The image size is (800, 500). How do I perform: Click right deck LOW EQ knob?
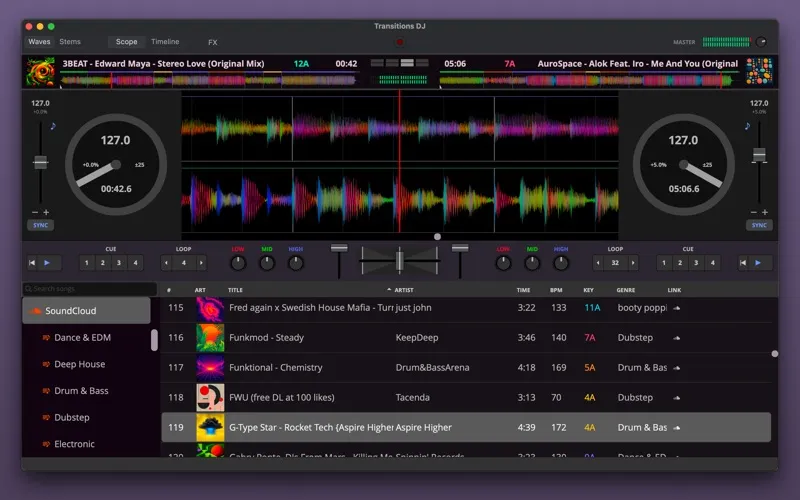click(x=503, y=263)
